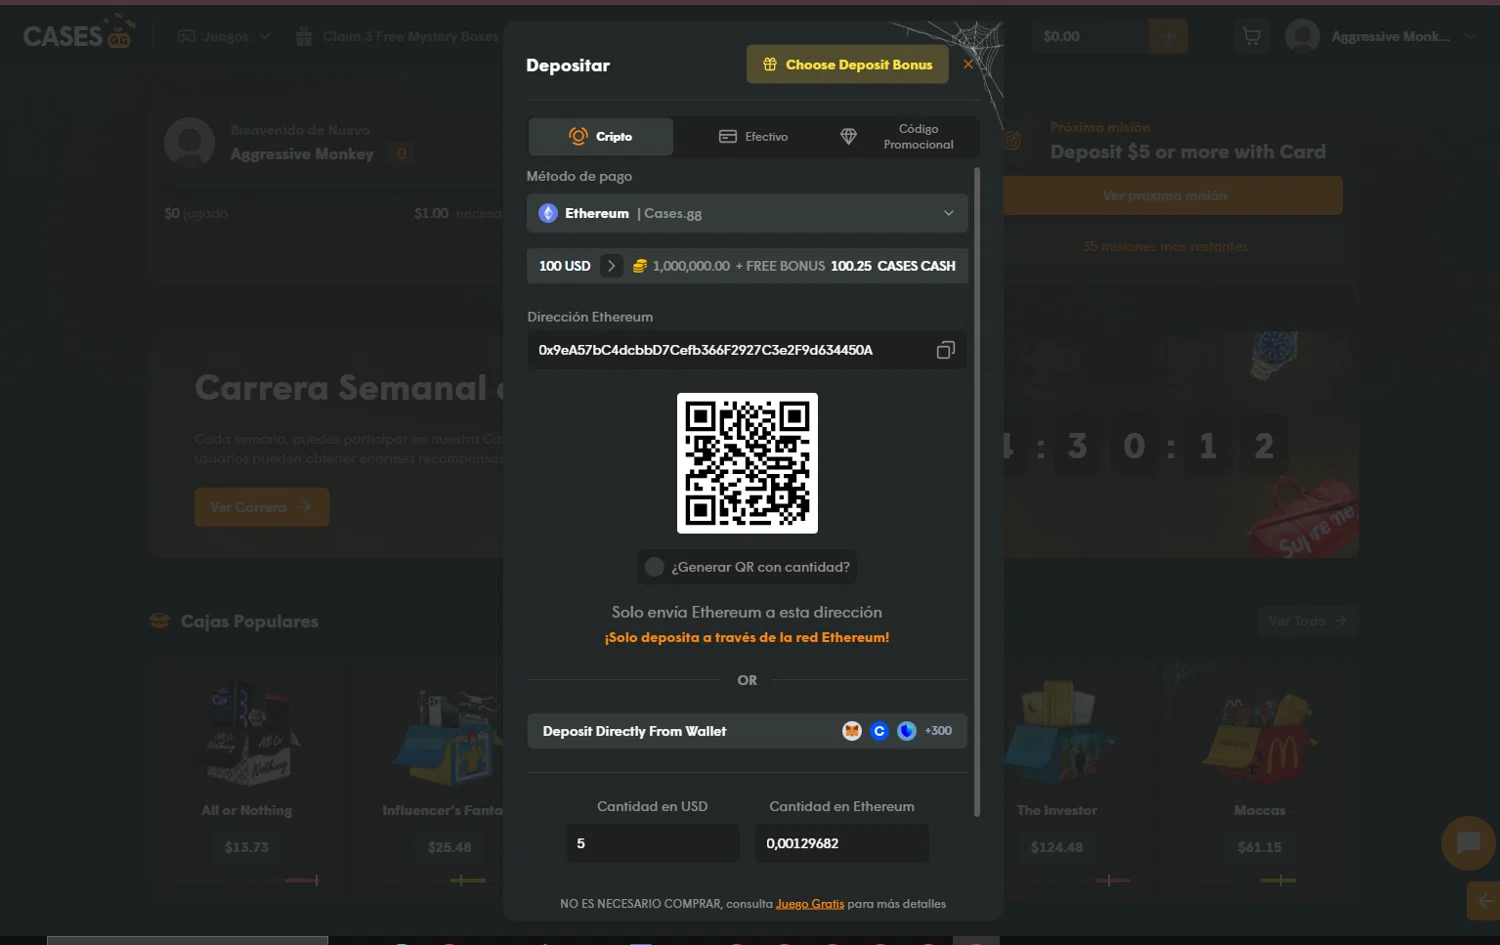Open the Juegos dropdown menu
This screenshot has width=1500, height=945.
225,36
